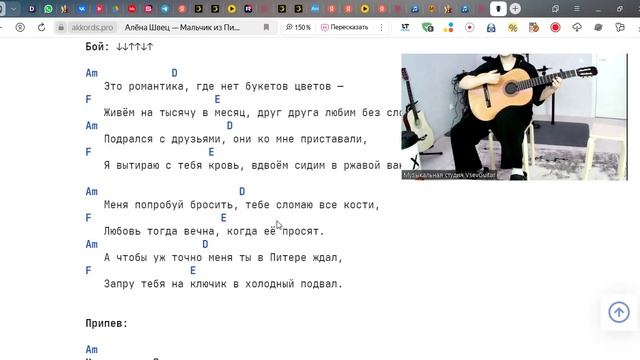Bookmark this page with the bookmark icon
The image size is (640, 360).
(x=266, y=27)
